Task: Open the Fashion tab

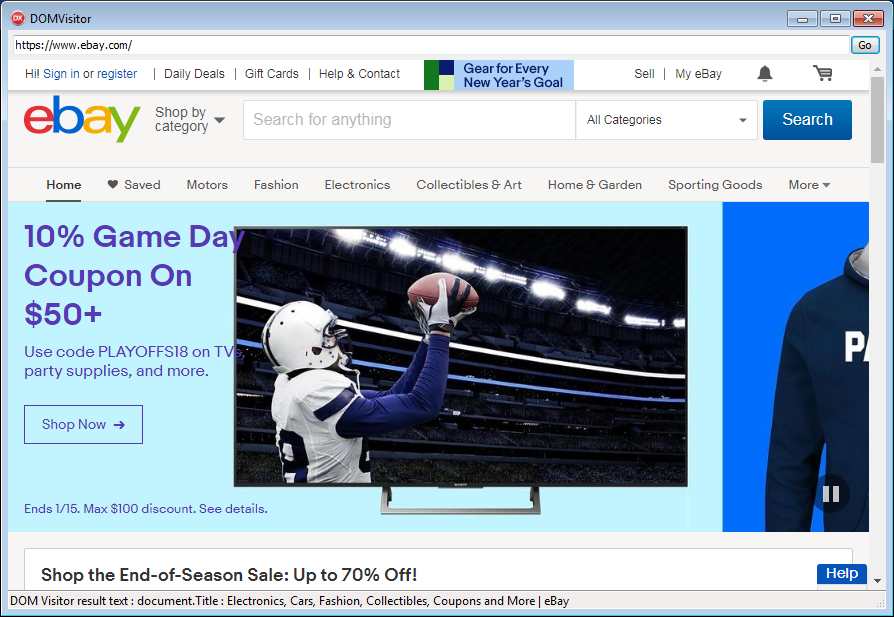Action: (276, 185)
